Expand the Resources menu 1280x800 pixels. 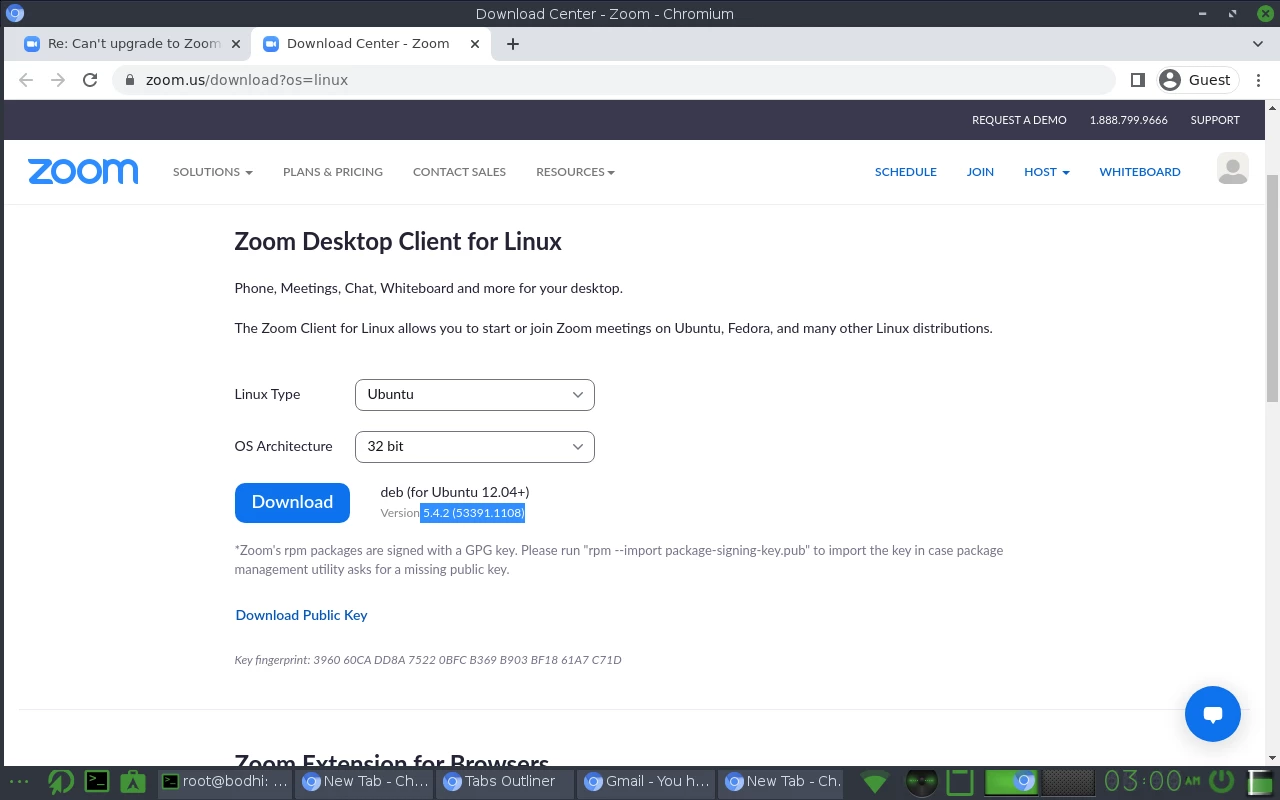click(575, 172)
